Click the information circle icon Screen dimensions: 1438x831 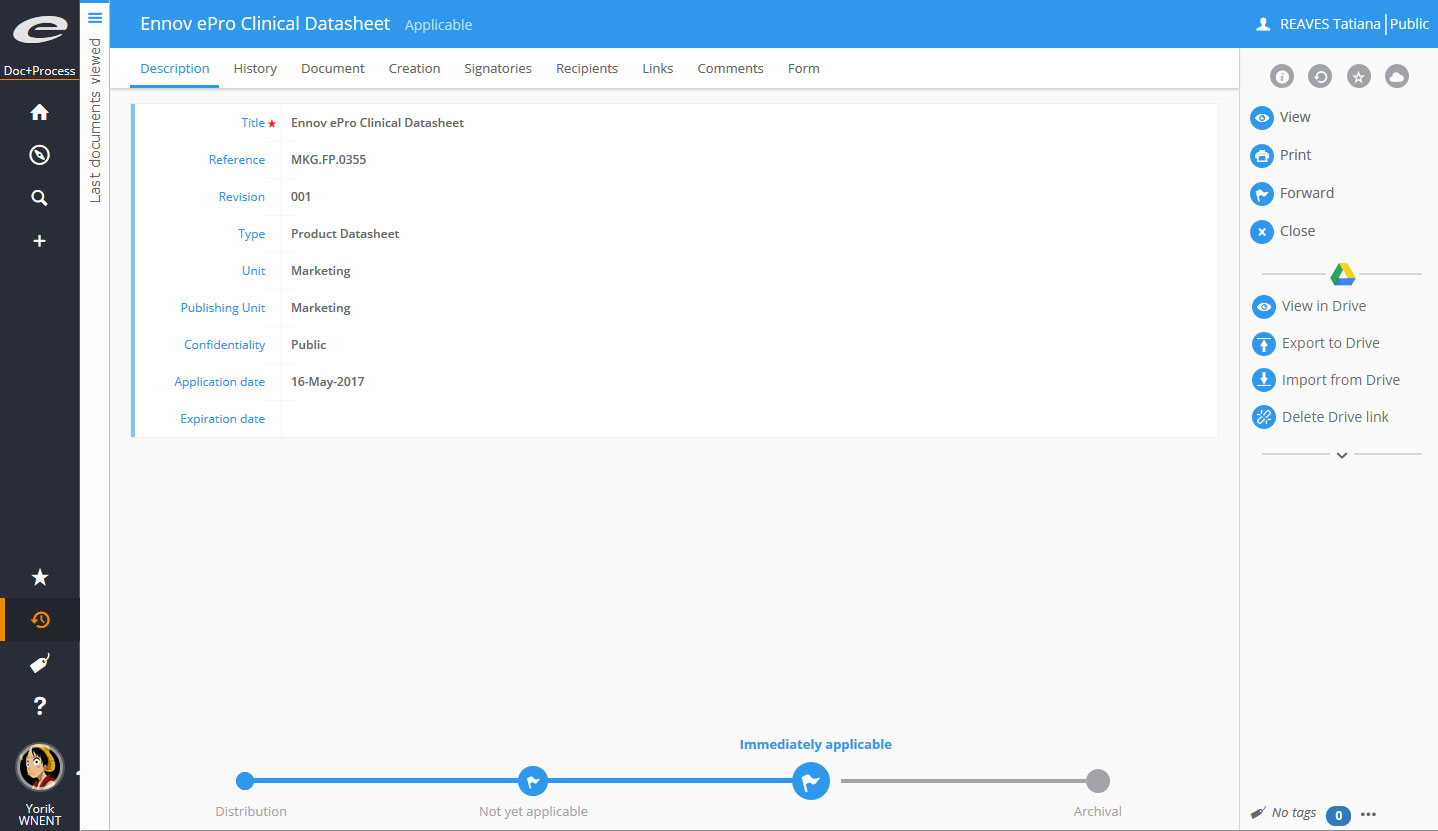(x=1282, y=76)
